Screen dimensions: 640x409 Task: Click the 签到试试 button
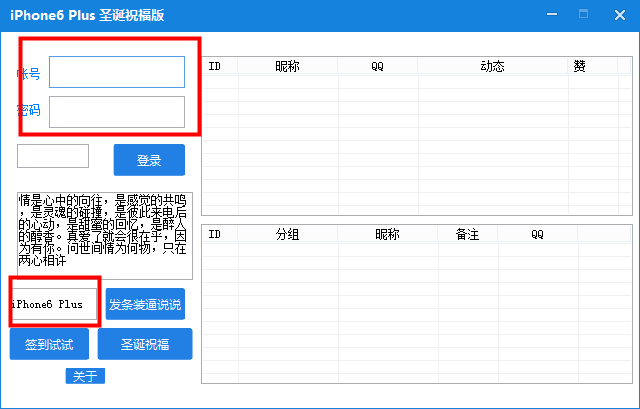49,344
